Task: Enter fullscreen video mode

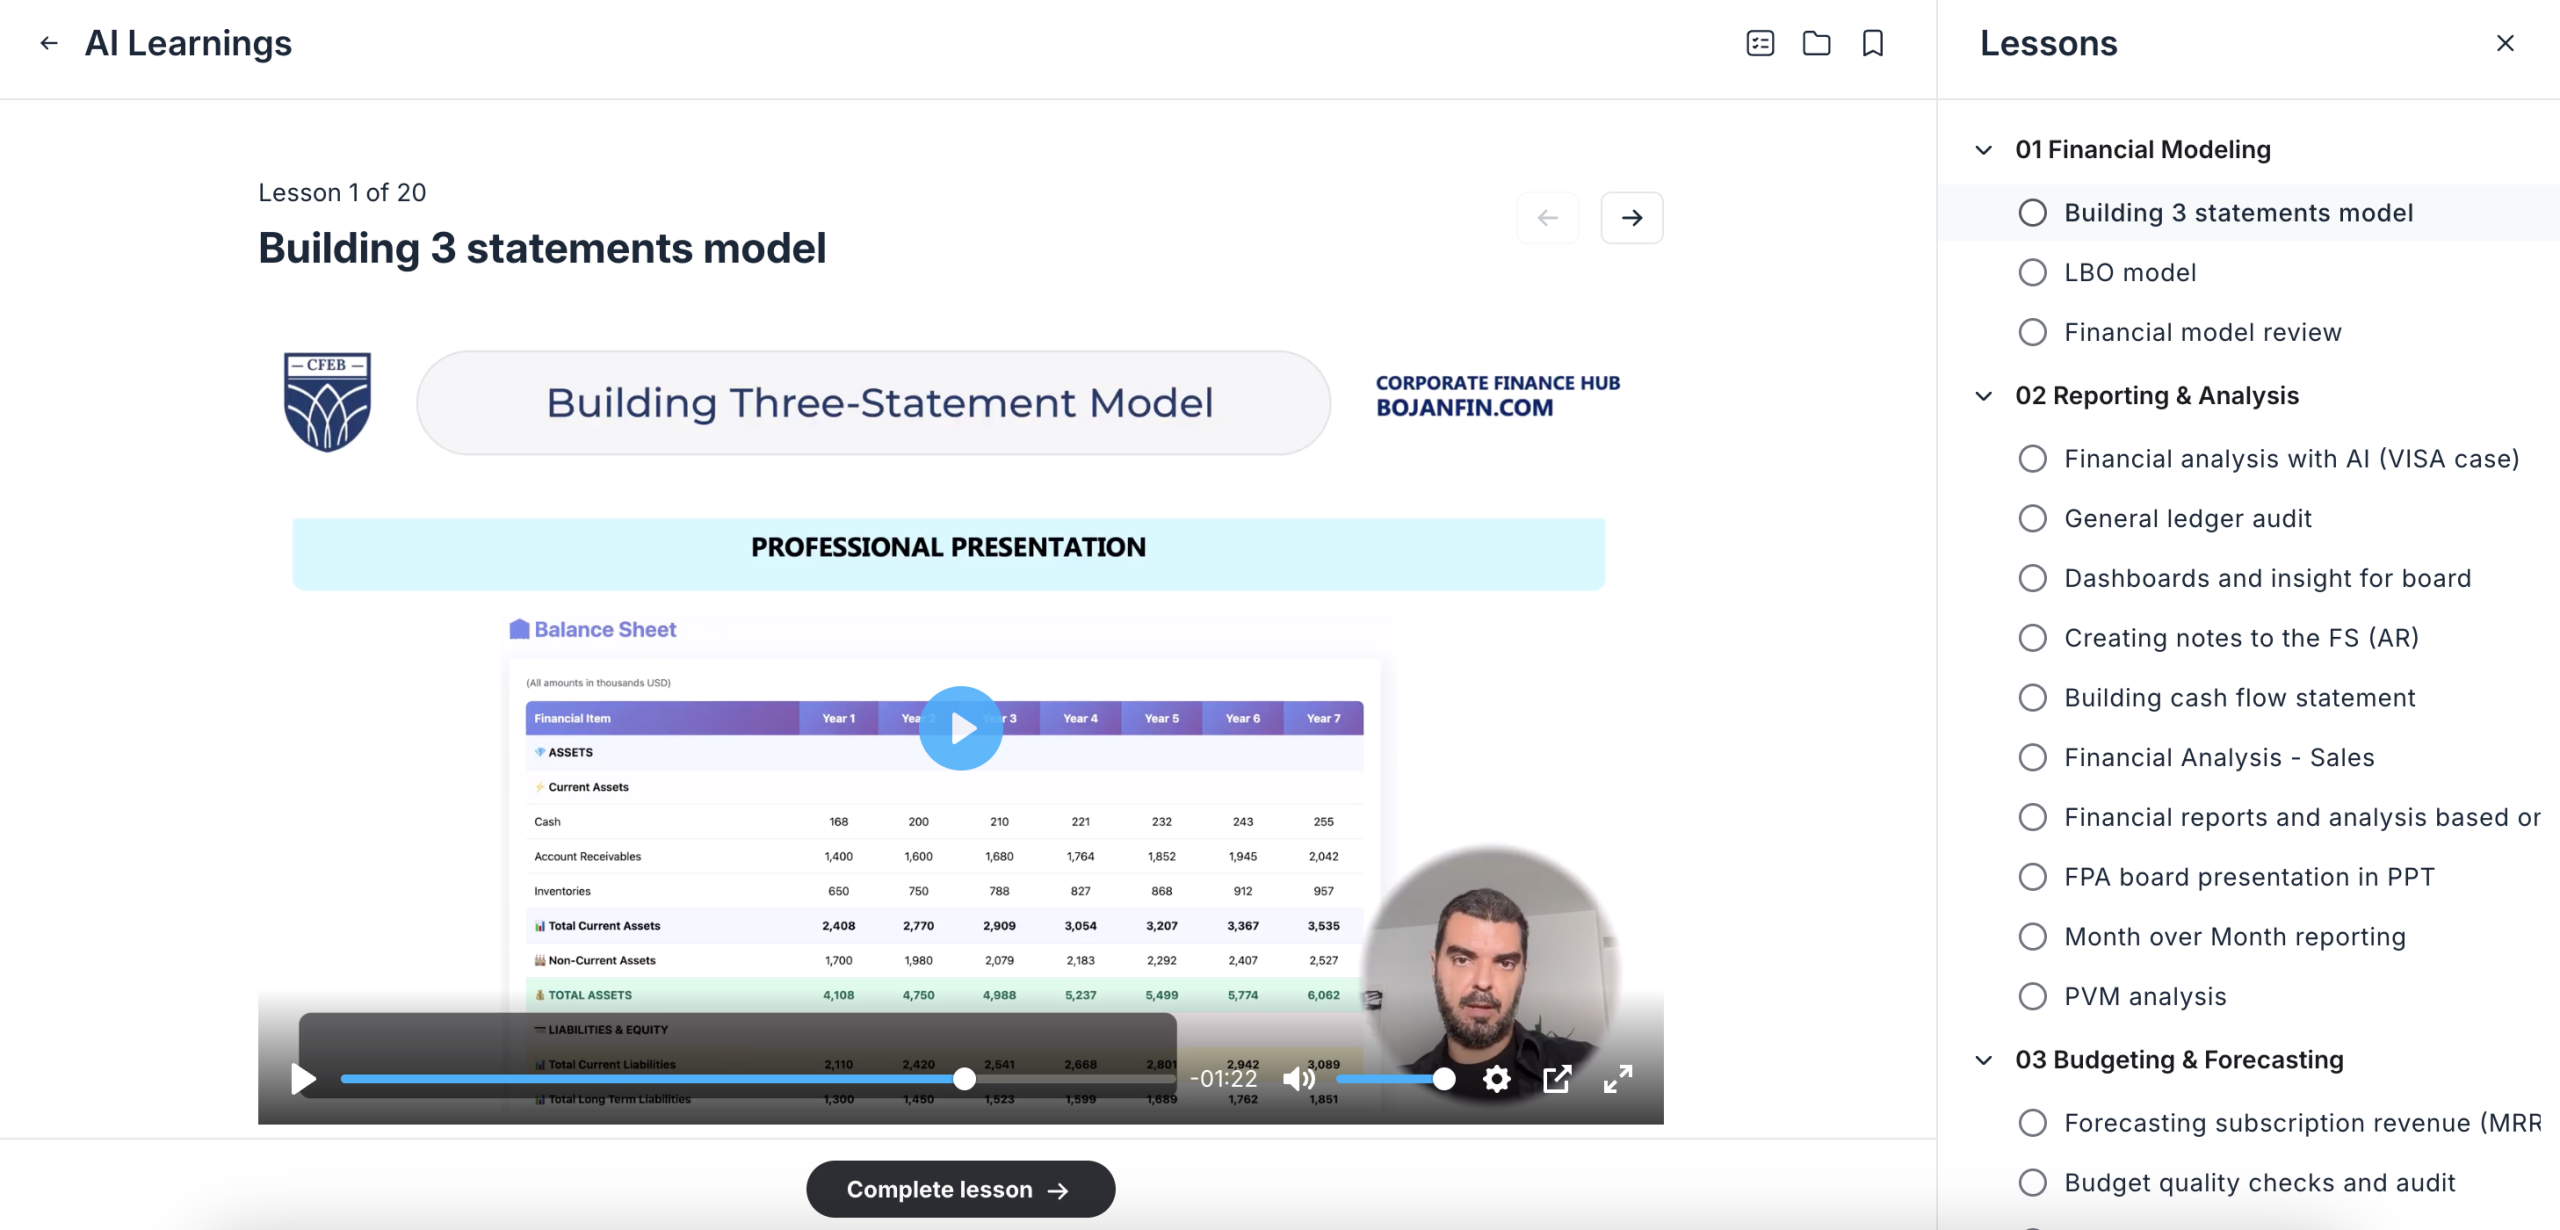Action: click(1617, 1078)
